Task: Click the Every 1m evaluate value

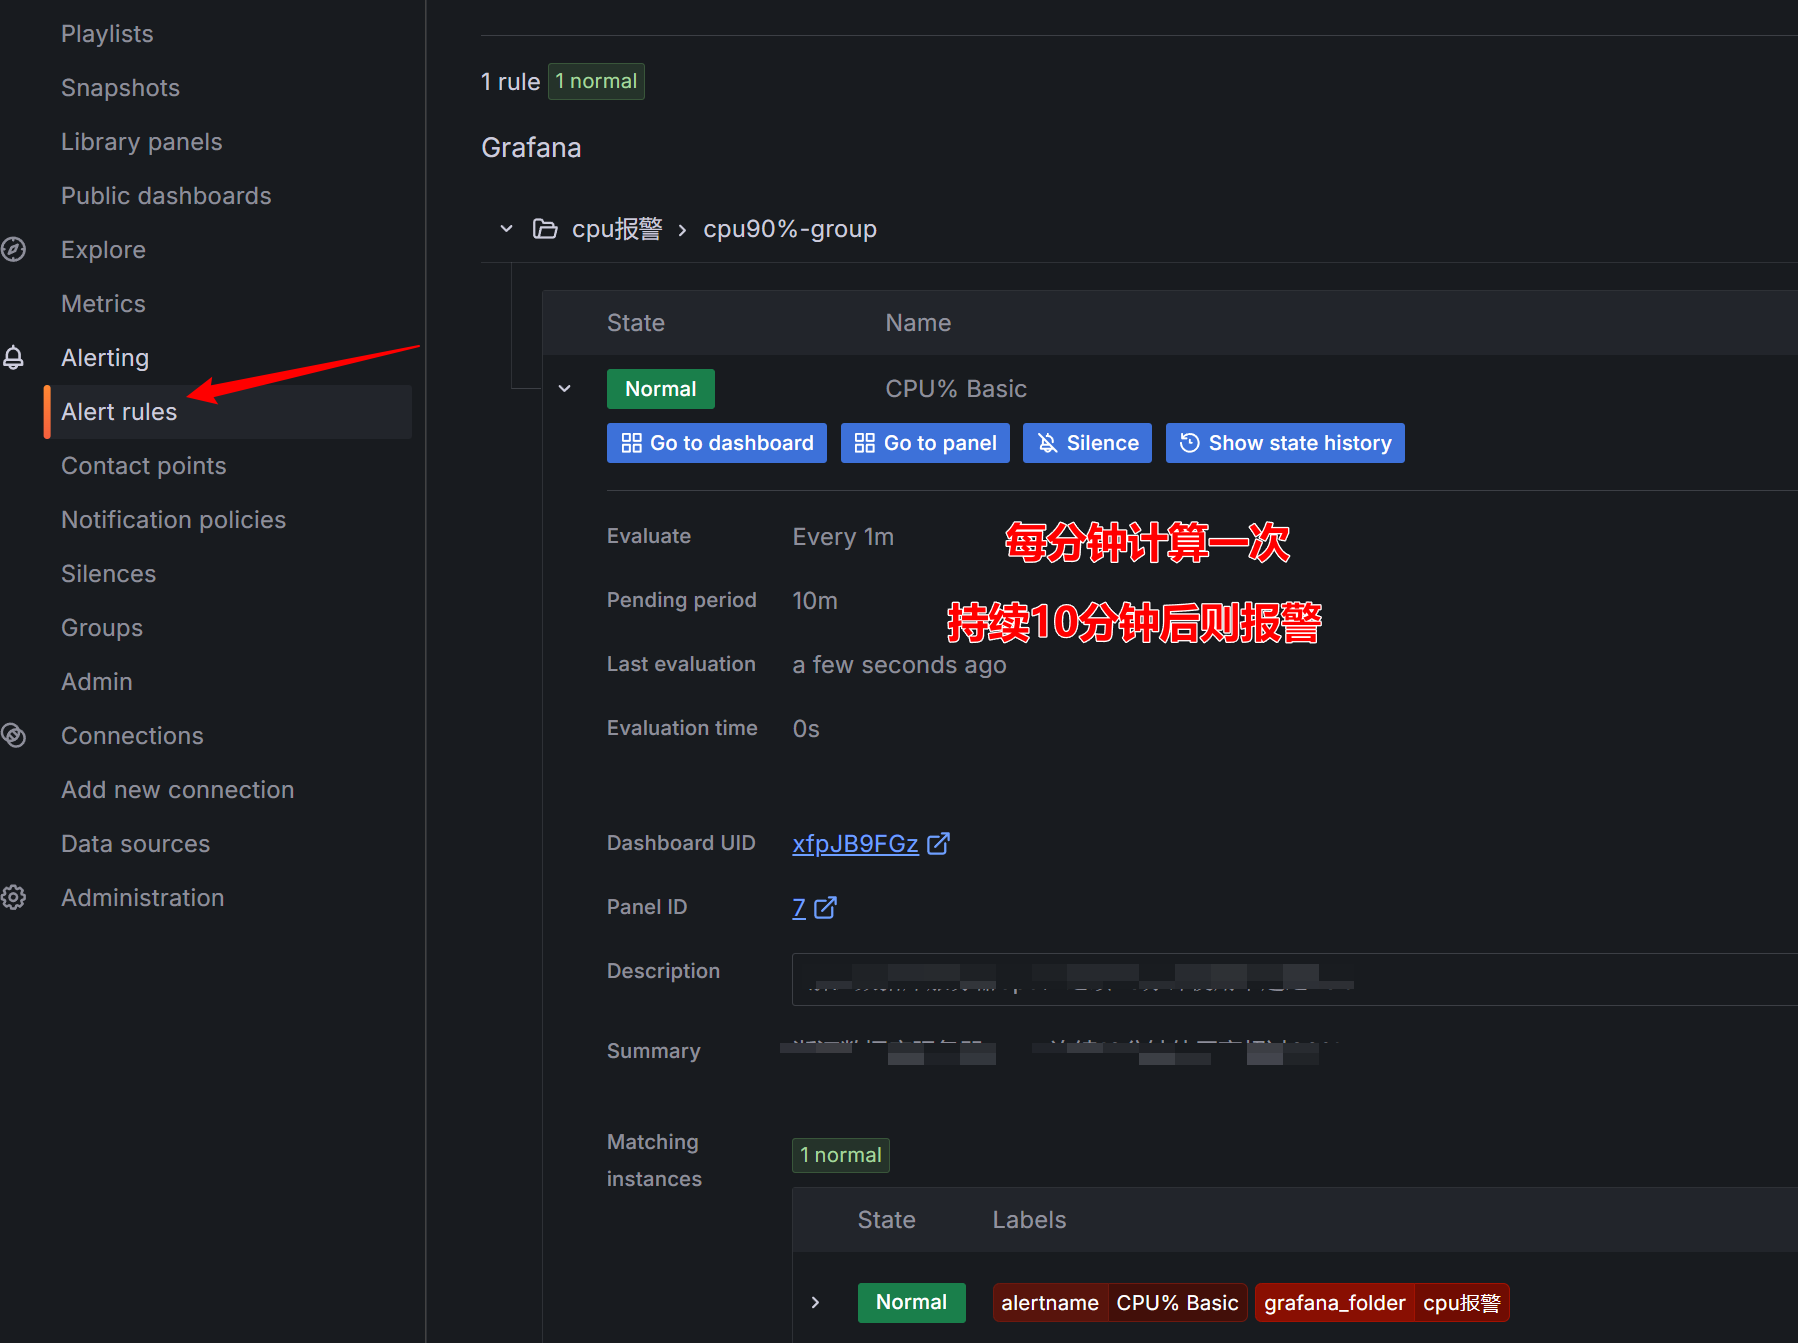Action: 843,537
